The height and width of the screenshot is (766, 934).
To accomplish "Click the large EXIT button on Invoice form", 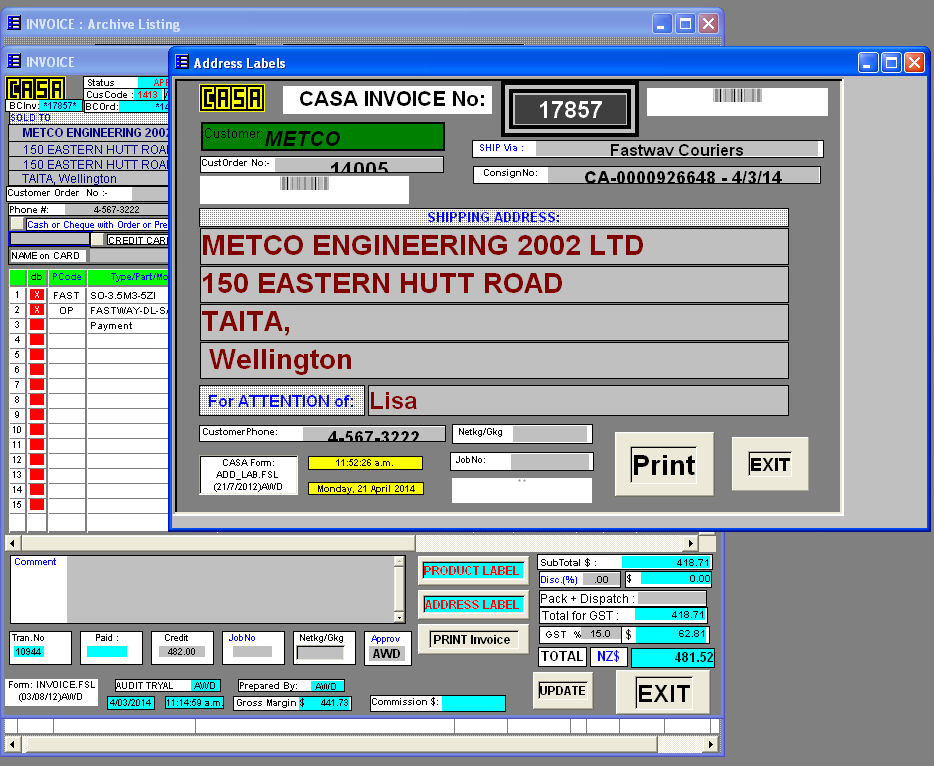I will [663, 693].
